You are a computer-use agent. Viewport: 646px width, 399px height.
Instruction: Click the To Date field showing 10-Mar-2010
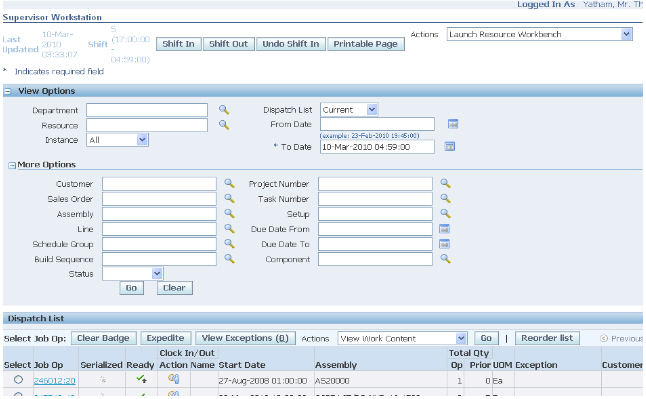[x=377, y=147]
